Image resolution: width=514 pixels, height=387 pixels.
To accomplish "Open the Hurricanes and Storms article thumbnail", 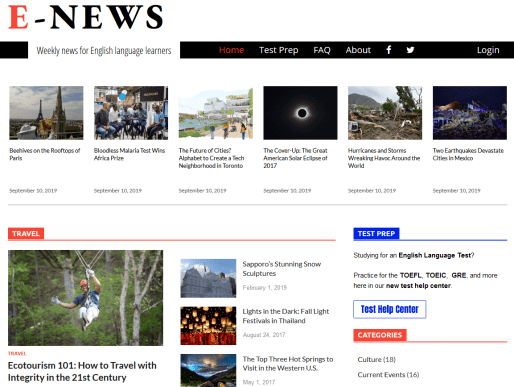I will coord(385,113).
